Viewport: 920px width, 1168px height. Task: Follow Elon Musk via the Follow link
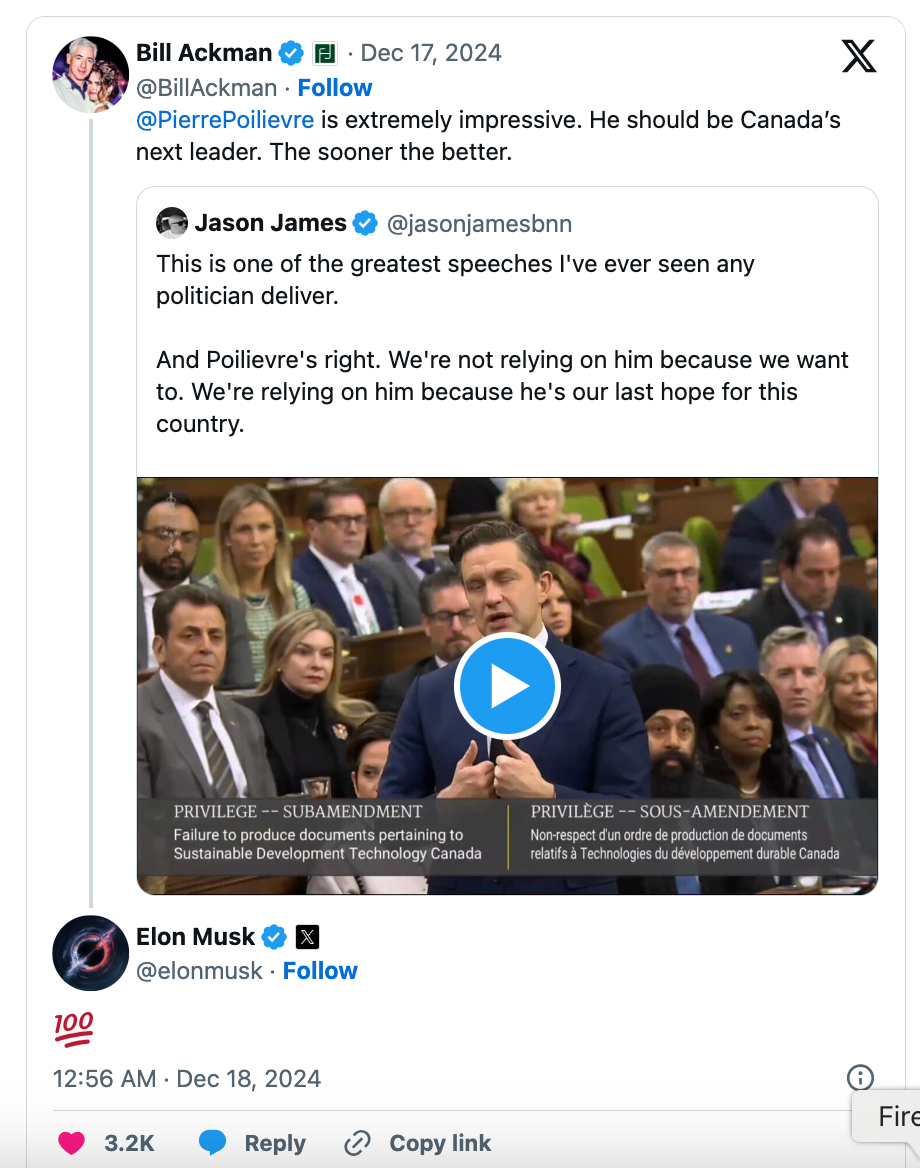(320, 971)
